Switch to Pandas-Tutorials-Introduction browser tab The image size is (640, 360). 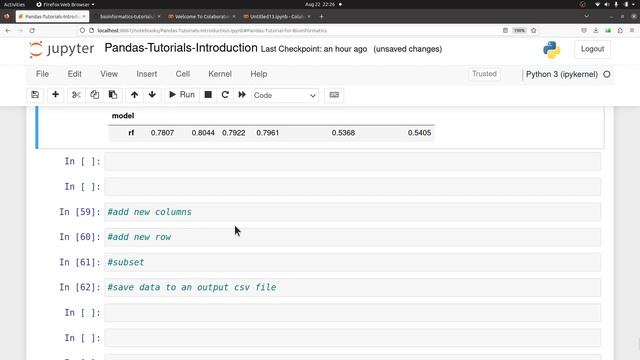pos(52,16)
